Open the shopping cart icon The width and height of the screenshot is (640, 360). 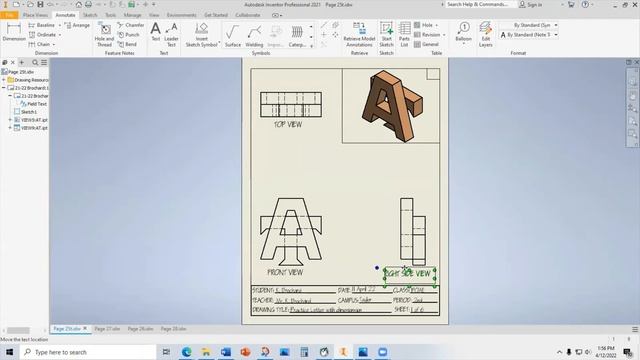[571, 4]
